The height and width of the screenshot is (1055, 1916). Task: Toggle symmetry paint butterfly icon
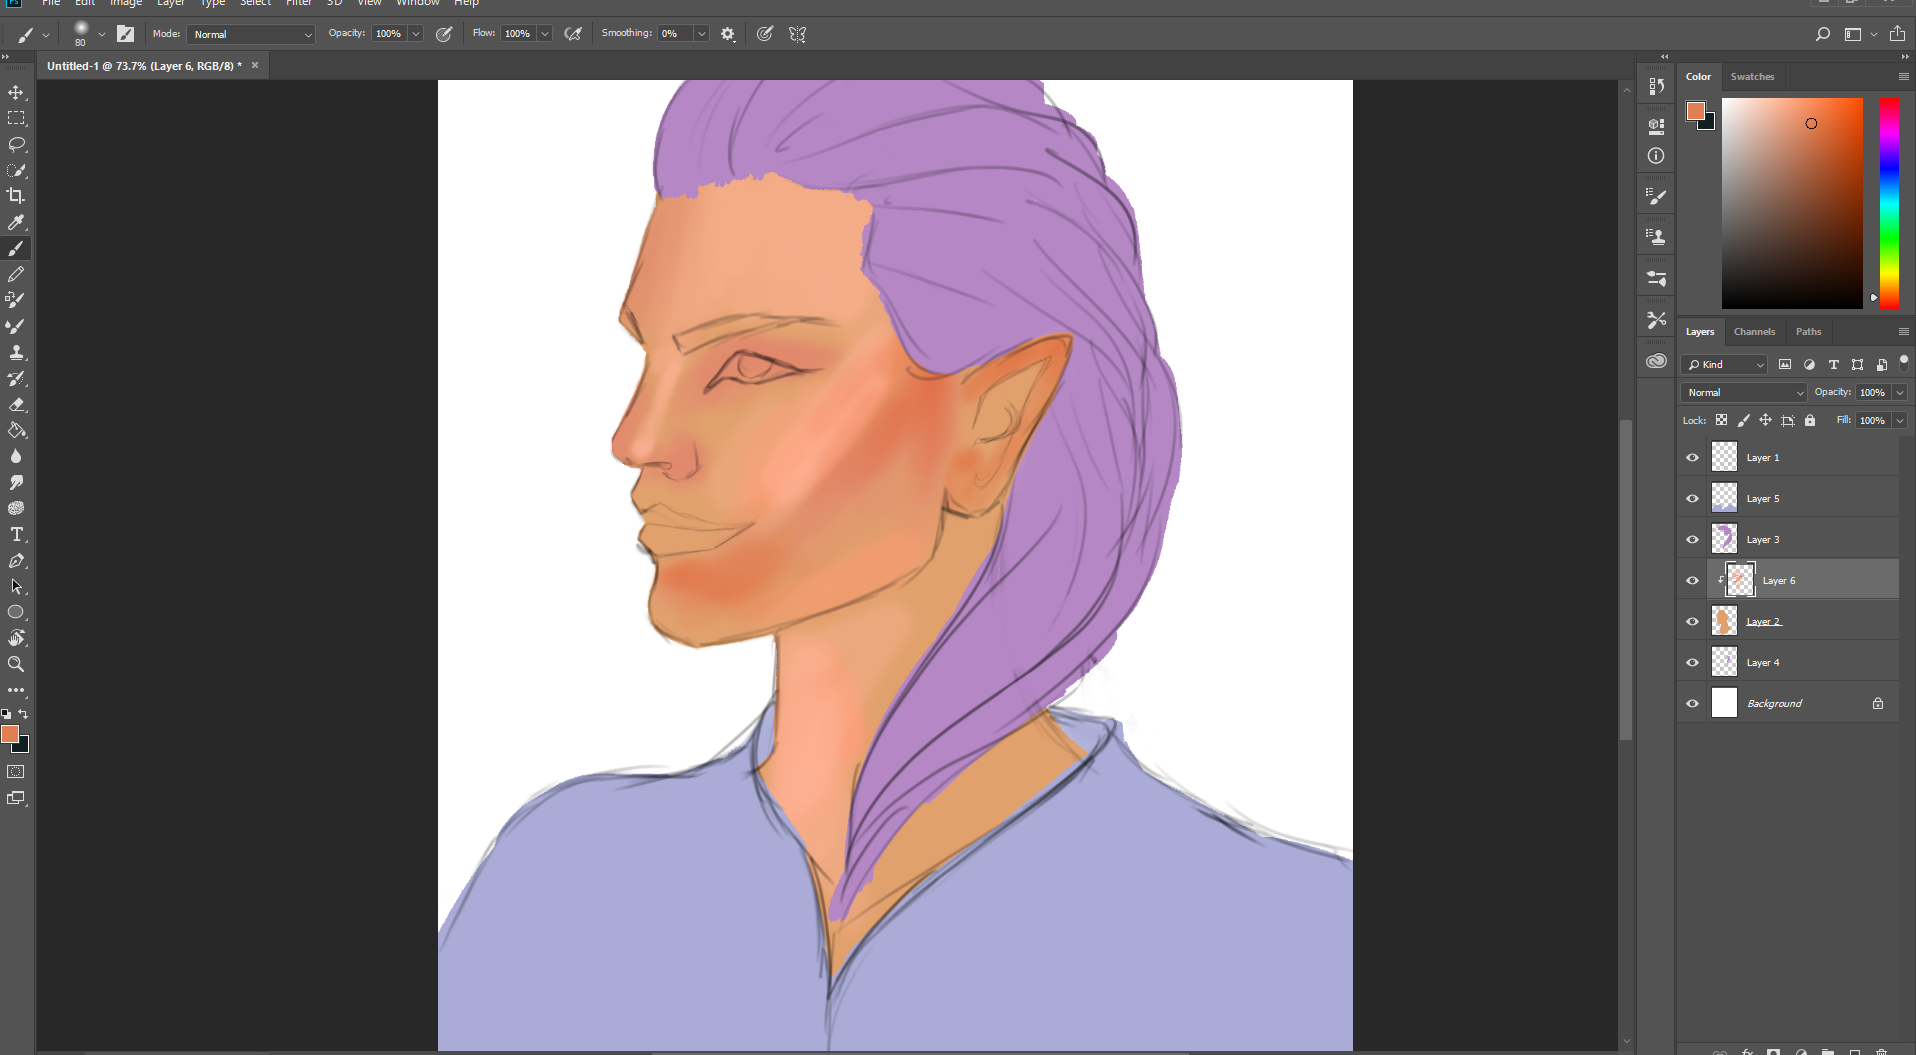[x=797, y=34]
